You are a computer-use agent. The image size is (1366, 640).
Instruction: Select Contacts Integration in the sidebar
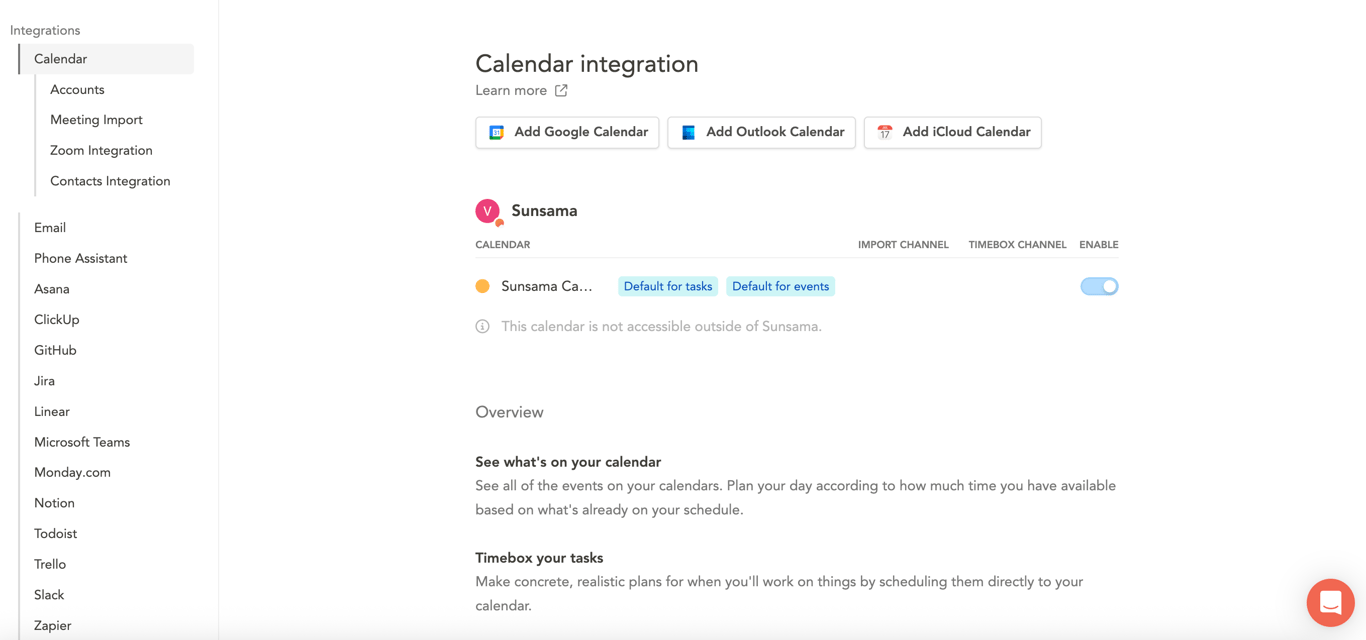click(110, 181)
